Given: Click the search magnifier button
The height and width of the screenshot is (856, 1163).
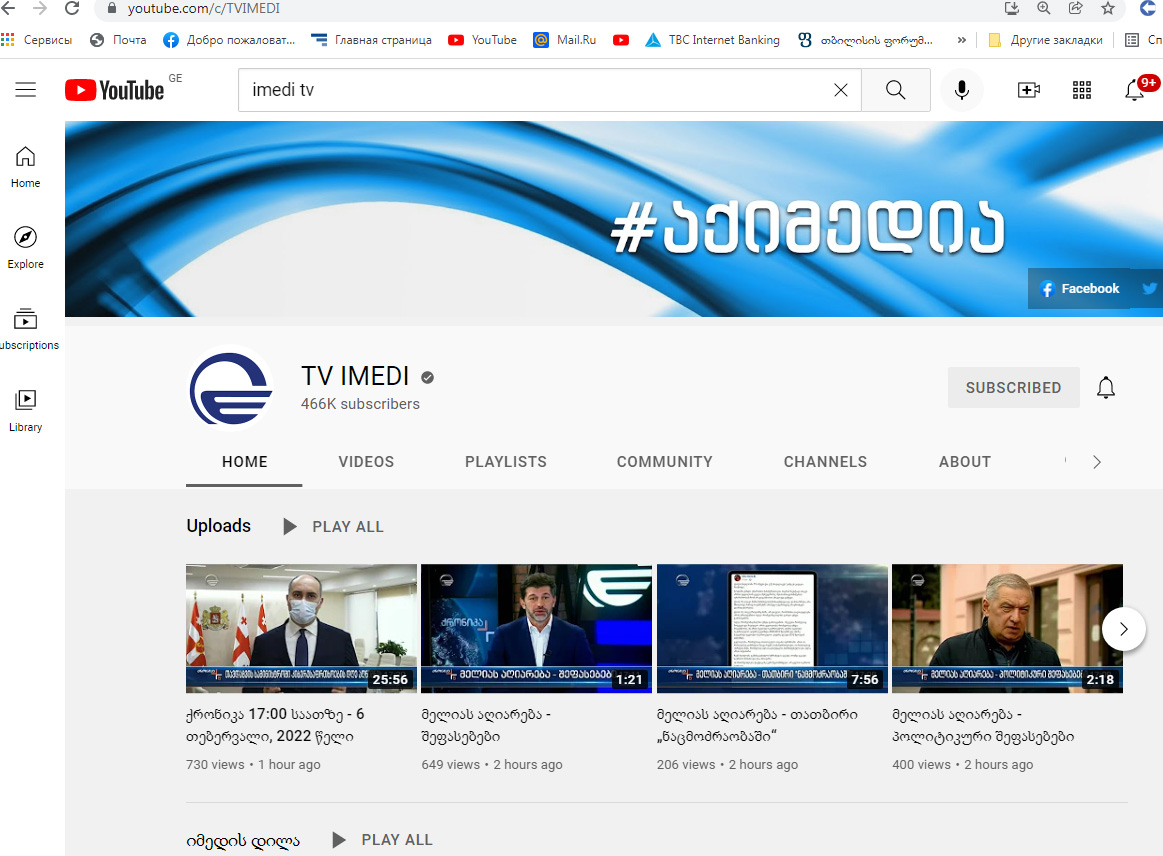Looking at the screenshot, I should pyautogui.click(x=895, y=90).
